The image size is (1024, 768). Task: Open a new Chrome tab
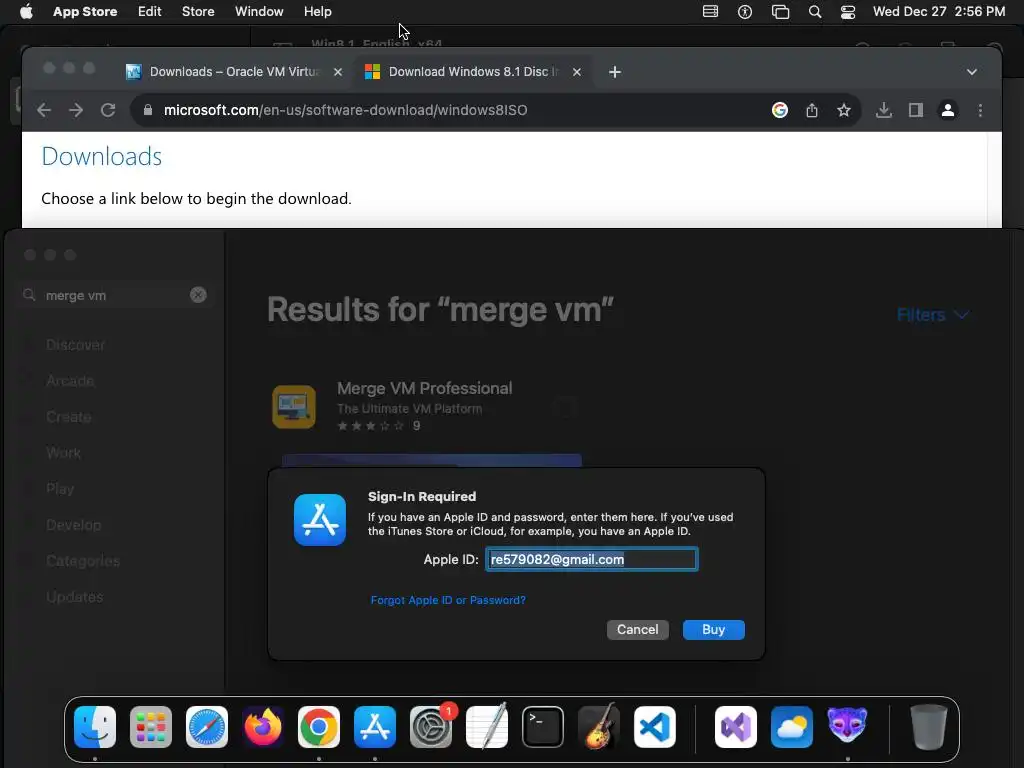615,72
